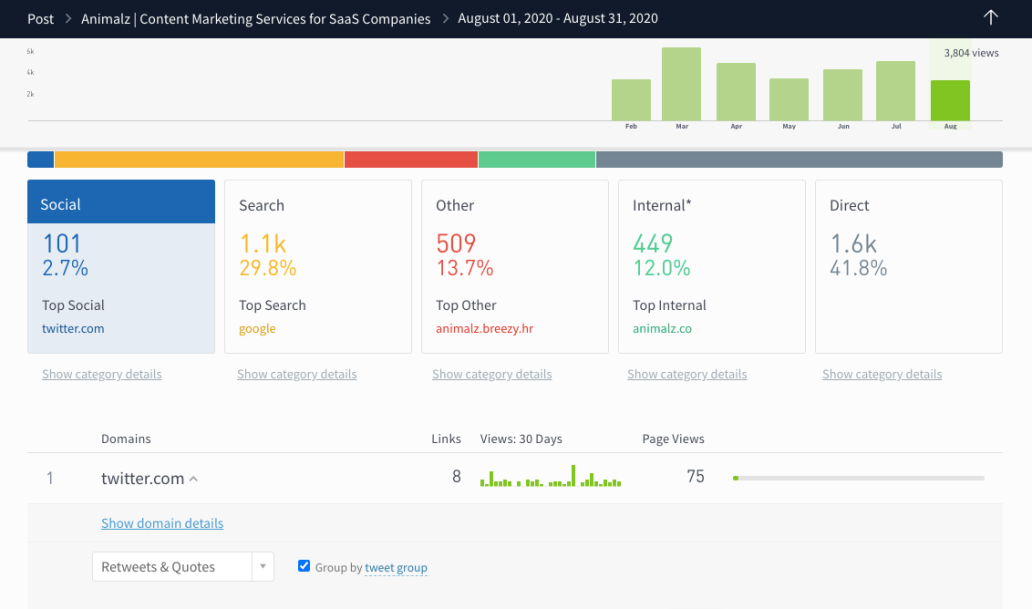Screen dimensions: 1032x609
Task: Select the Social category card
Action: point(121,266)
